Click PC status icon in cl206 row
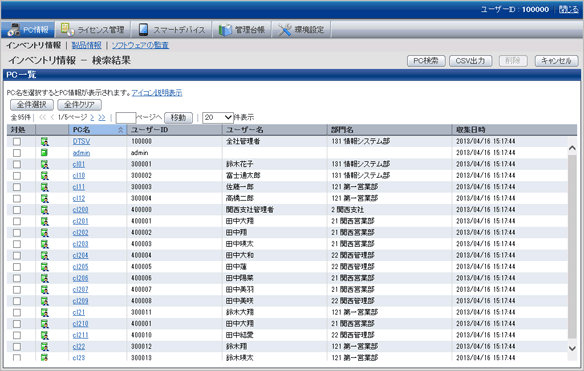This screenshot has width=584, height=371. (45, 278)
